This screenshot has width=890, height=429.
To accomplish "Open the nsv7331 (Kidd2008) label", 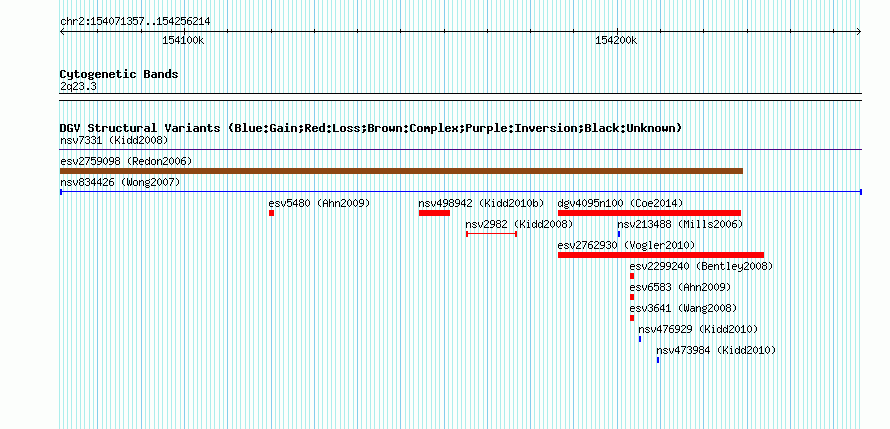I will (114, 140).
